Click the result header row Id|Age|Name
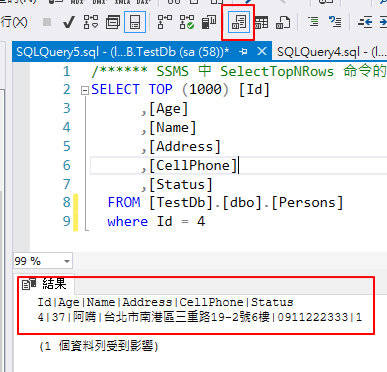 (x=165, y=302)
